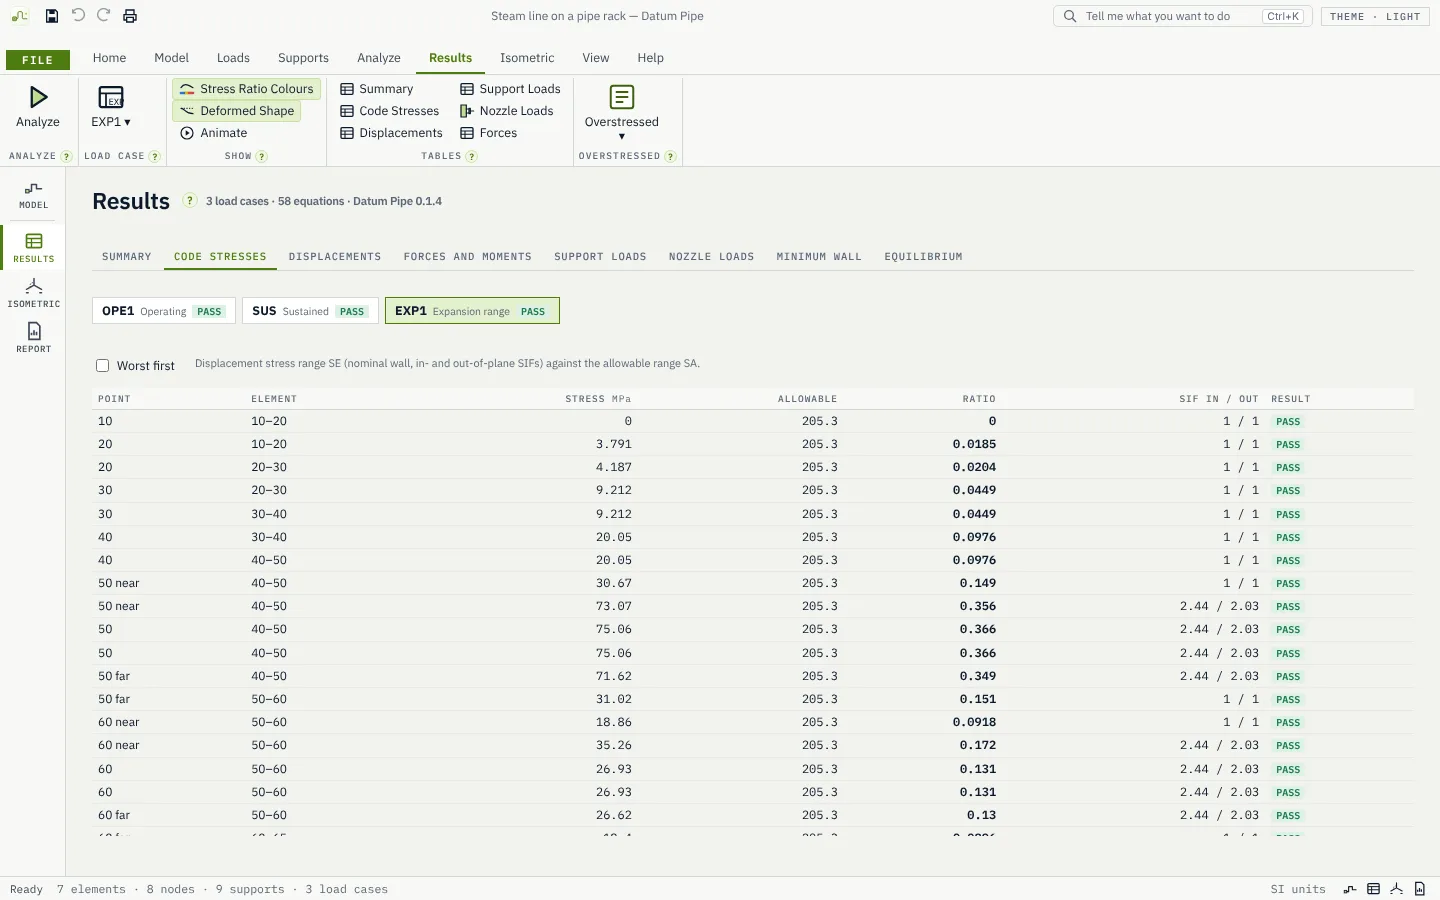This screenshot has width=1440, height=900.
Task: Click the status bar isometric icon
Action: coord(1397,889)
